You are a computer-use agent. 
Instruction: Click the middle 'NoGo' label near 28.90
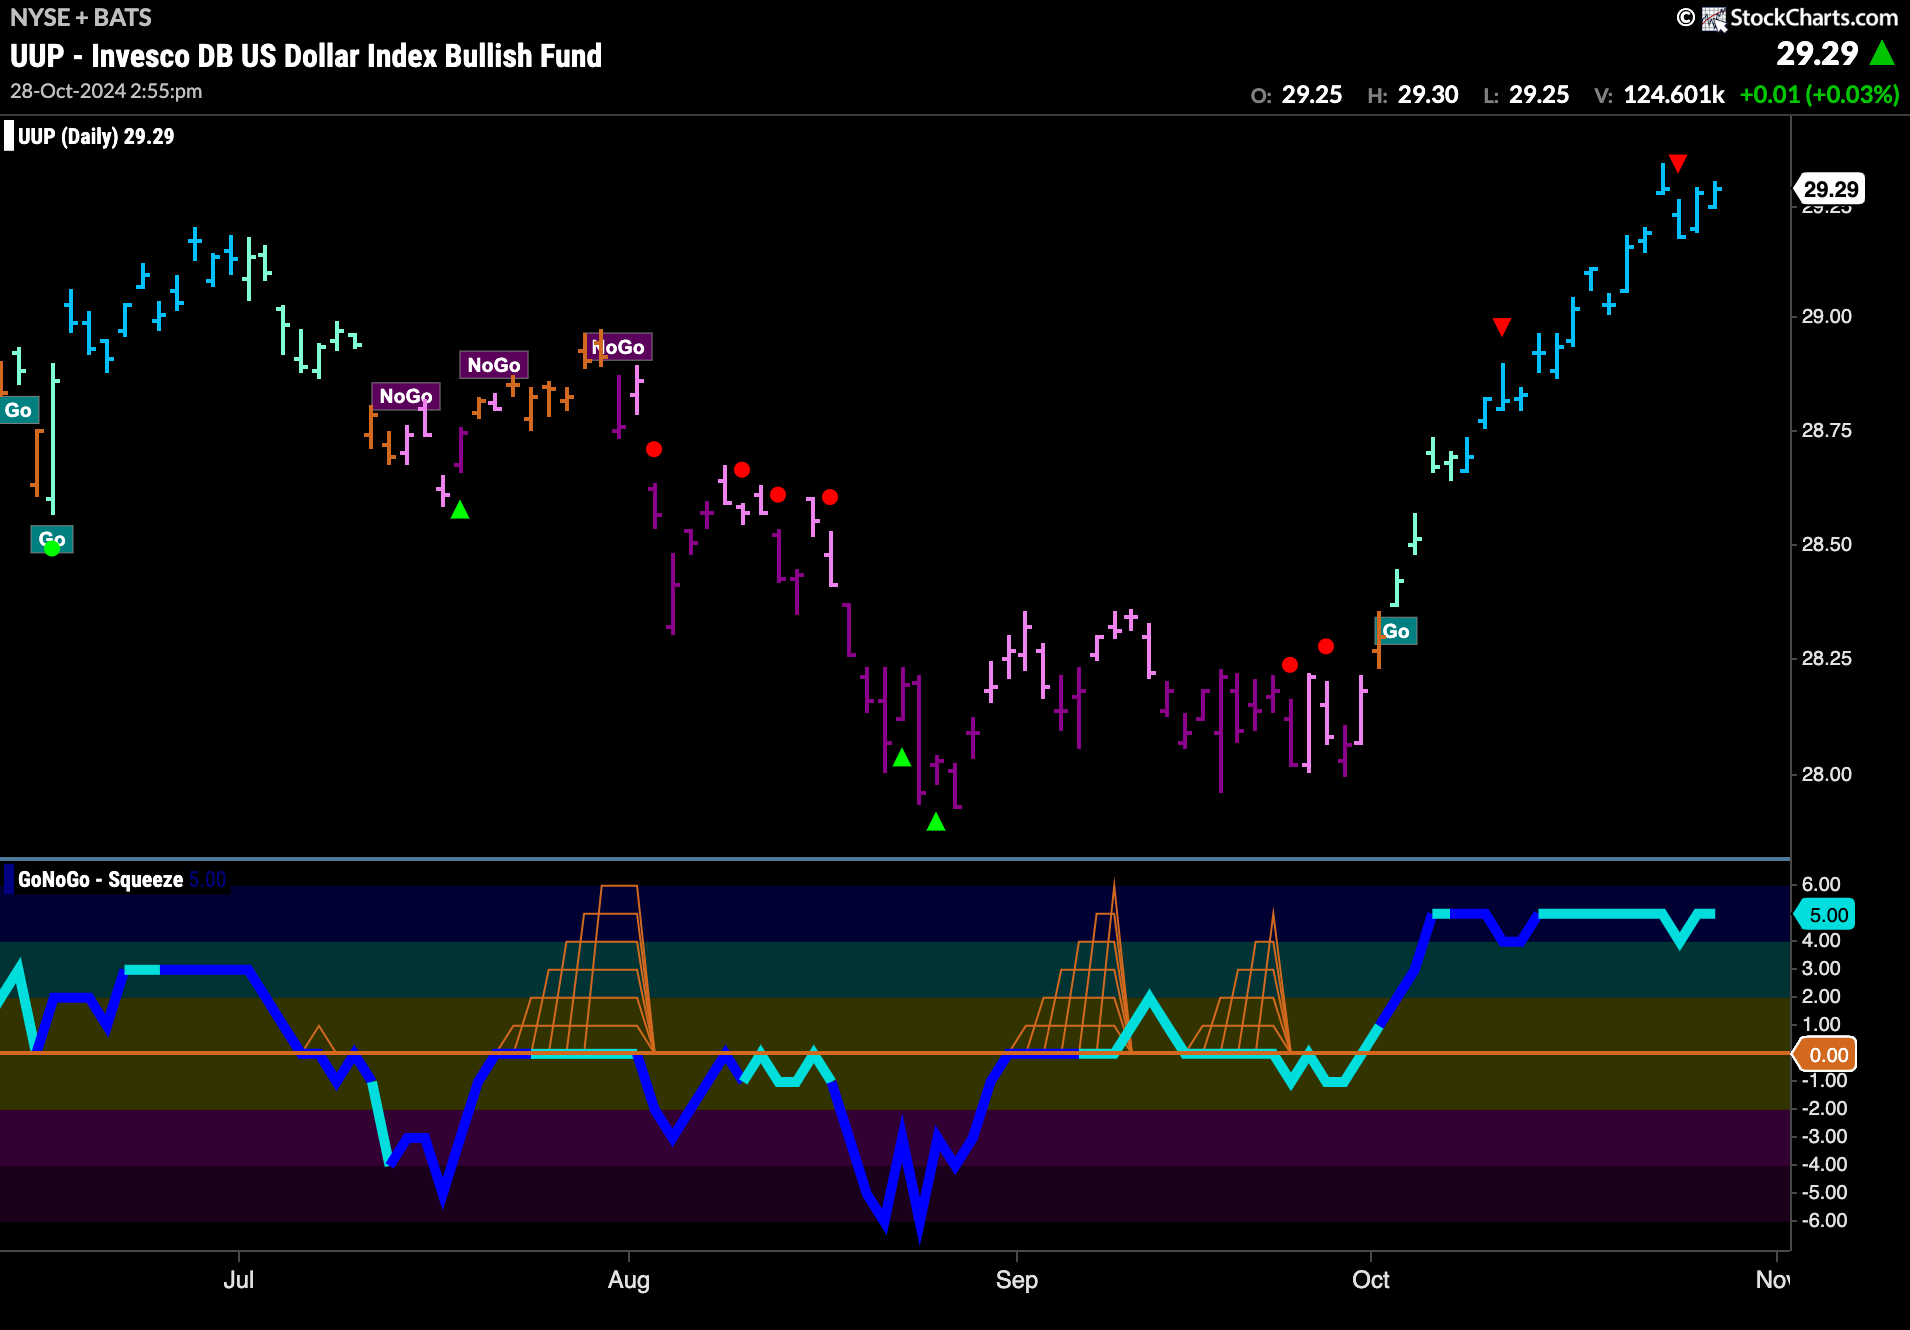(x=493, y=365)
